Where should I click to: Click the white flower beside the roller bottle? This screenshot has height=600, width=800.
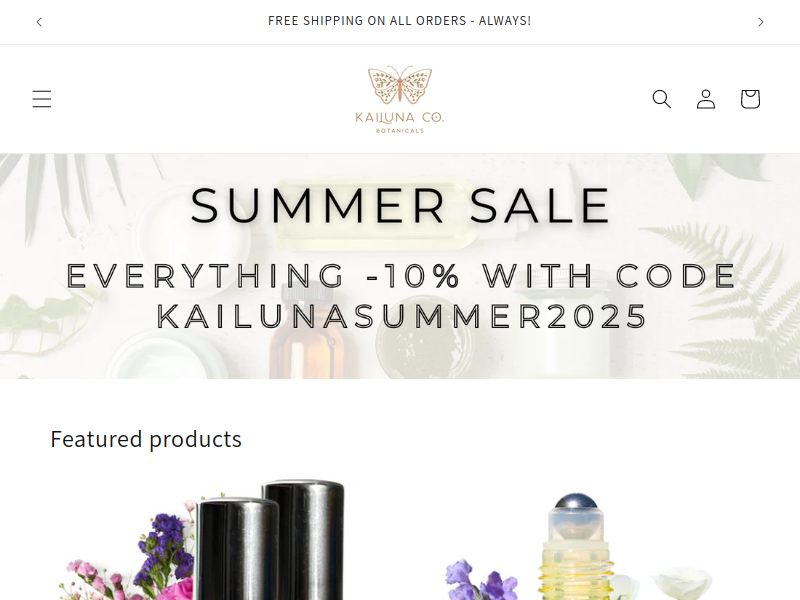coord(683,584)
